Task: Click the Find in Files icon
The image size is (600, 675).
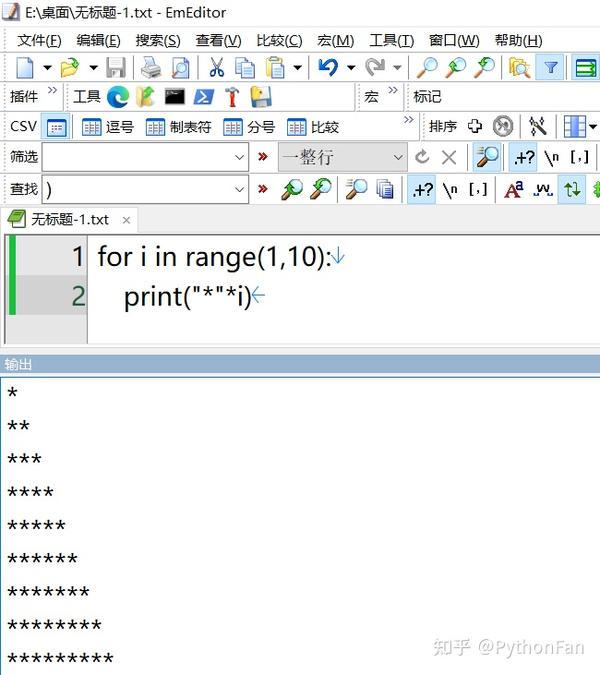Action: (519, 67)
